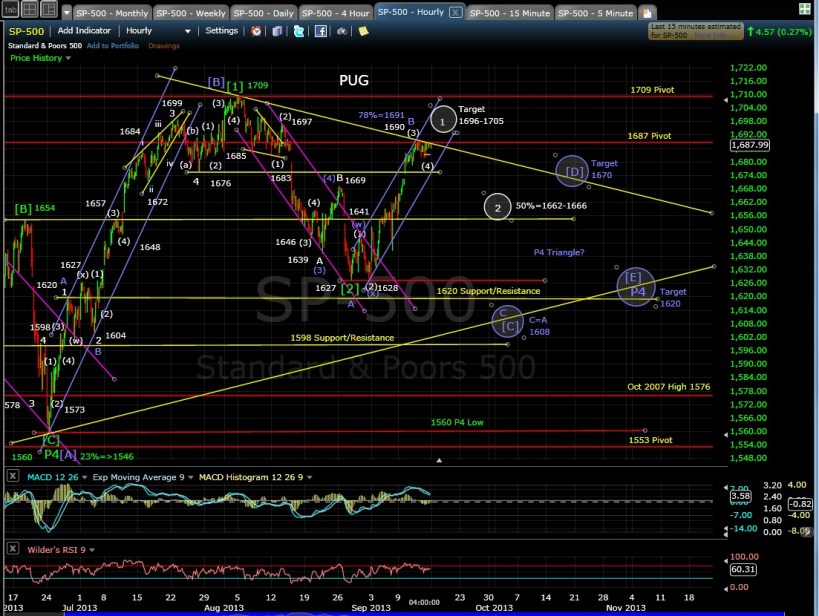This screenshot has width=819, height=616.
Task: Click the Oct 2007 High 1576 label
Action: point(669,387)
